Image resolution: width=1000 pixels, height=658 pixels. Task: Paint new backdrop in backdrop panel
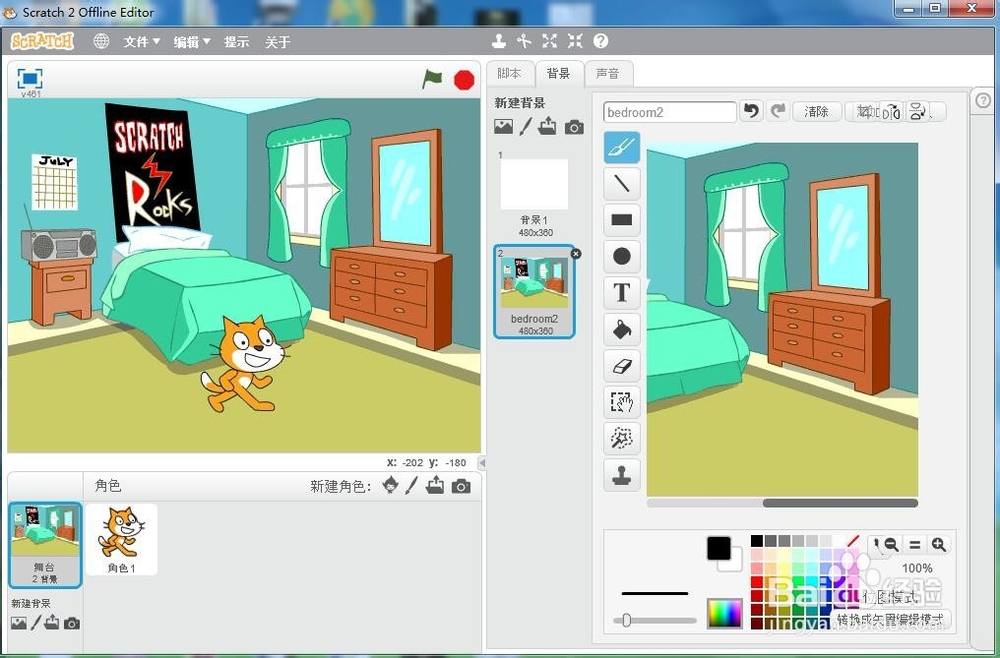525,126
